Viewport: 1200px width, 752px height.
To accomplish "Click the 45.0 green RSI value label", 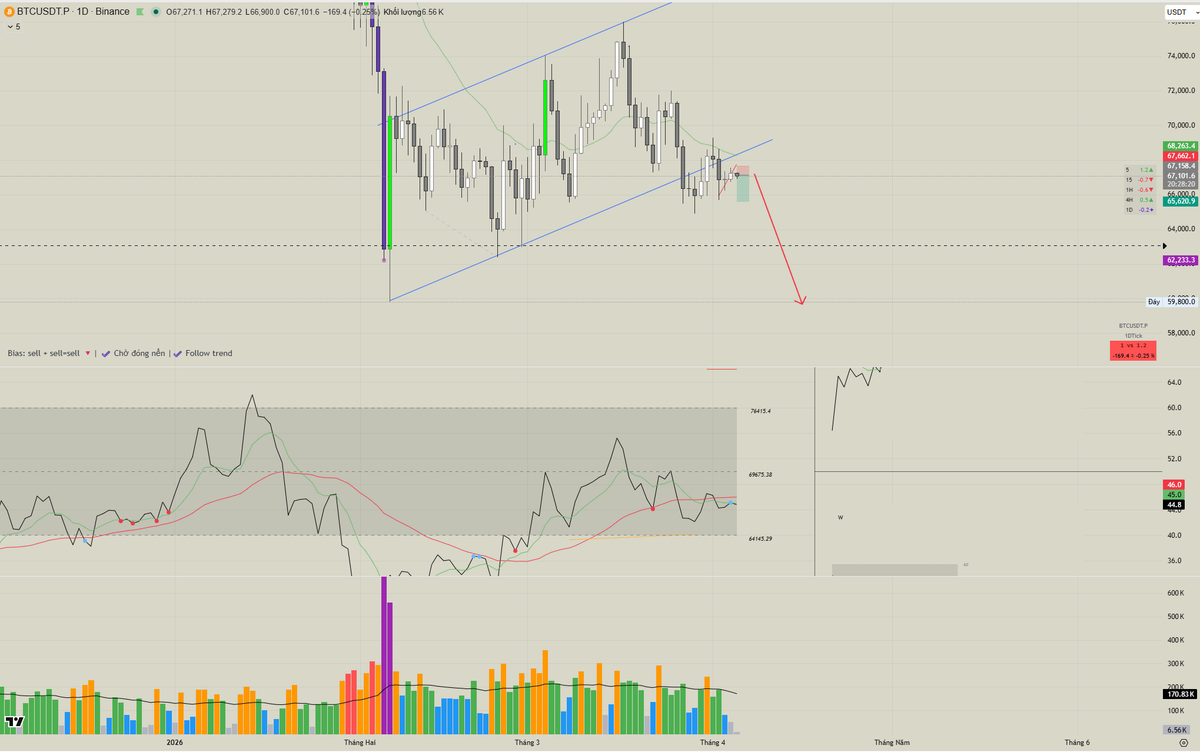I will (1174, 495).
